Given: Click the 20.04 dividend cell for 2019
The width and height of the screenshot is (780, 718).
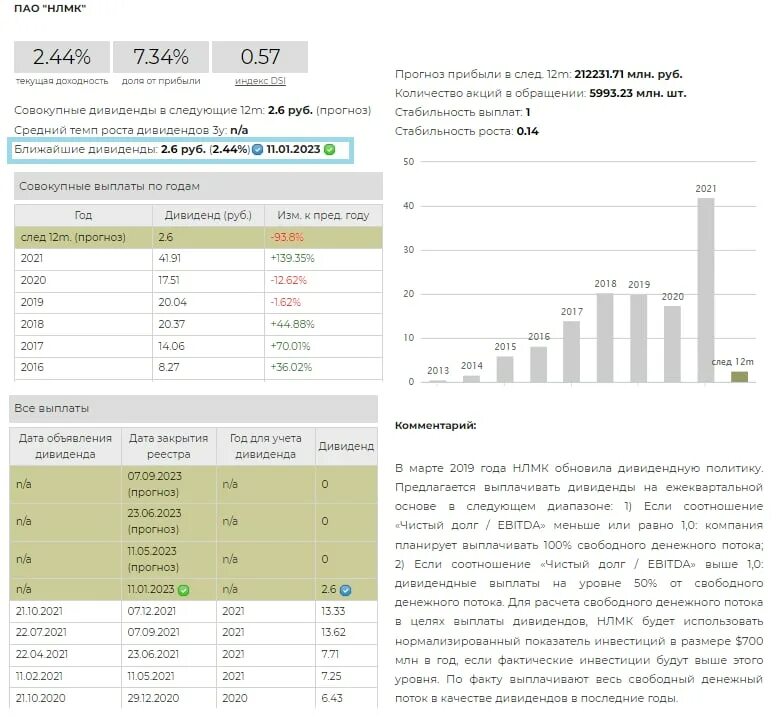Looking at the screenshot, I should pyautogui.click(x=172, y=302).
